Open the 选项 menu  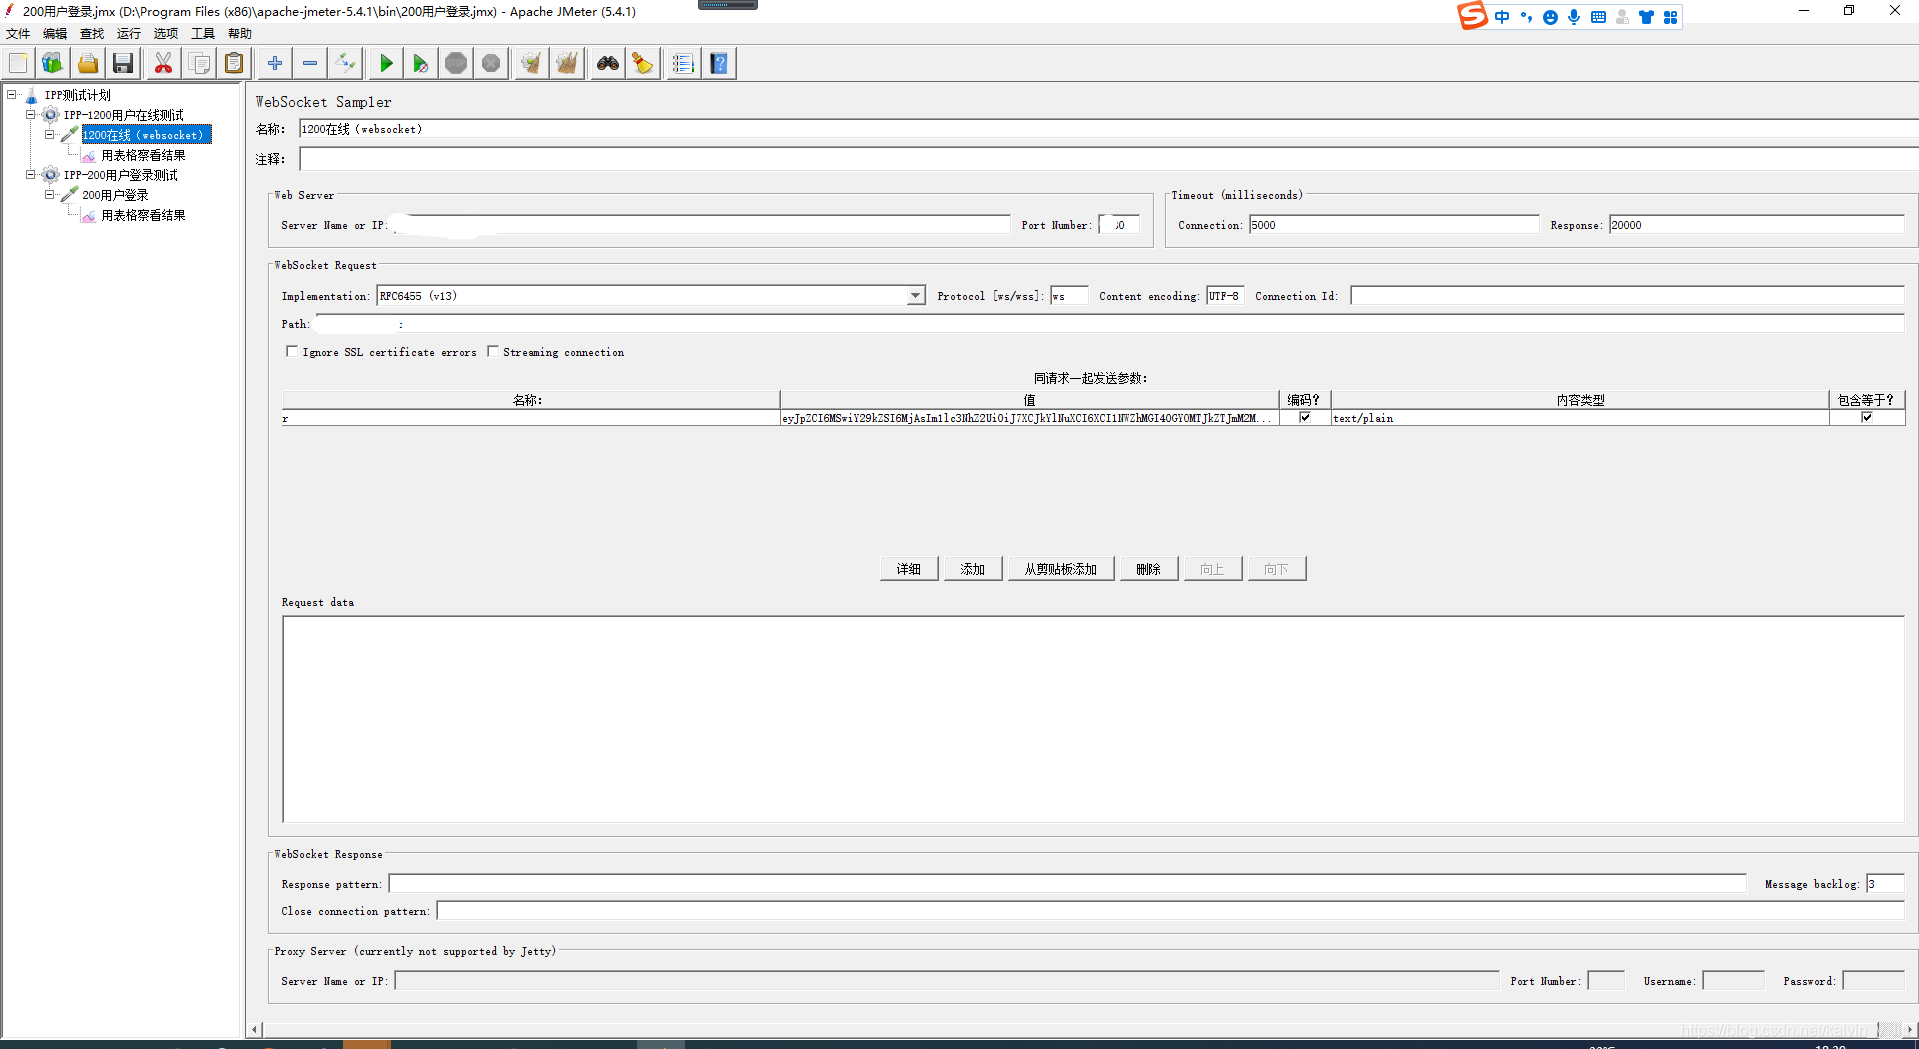166,34
